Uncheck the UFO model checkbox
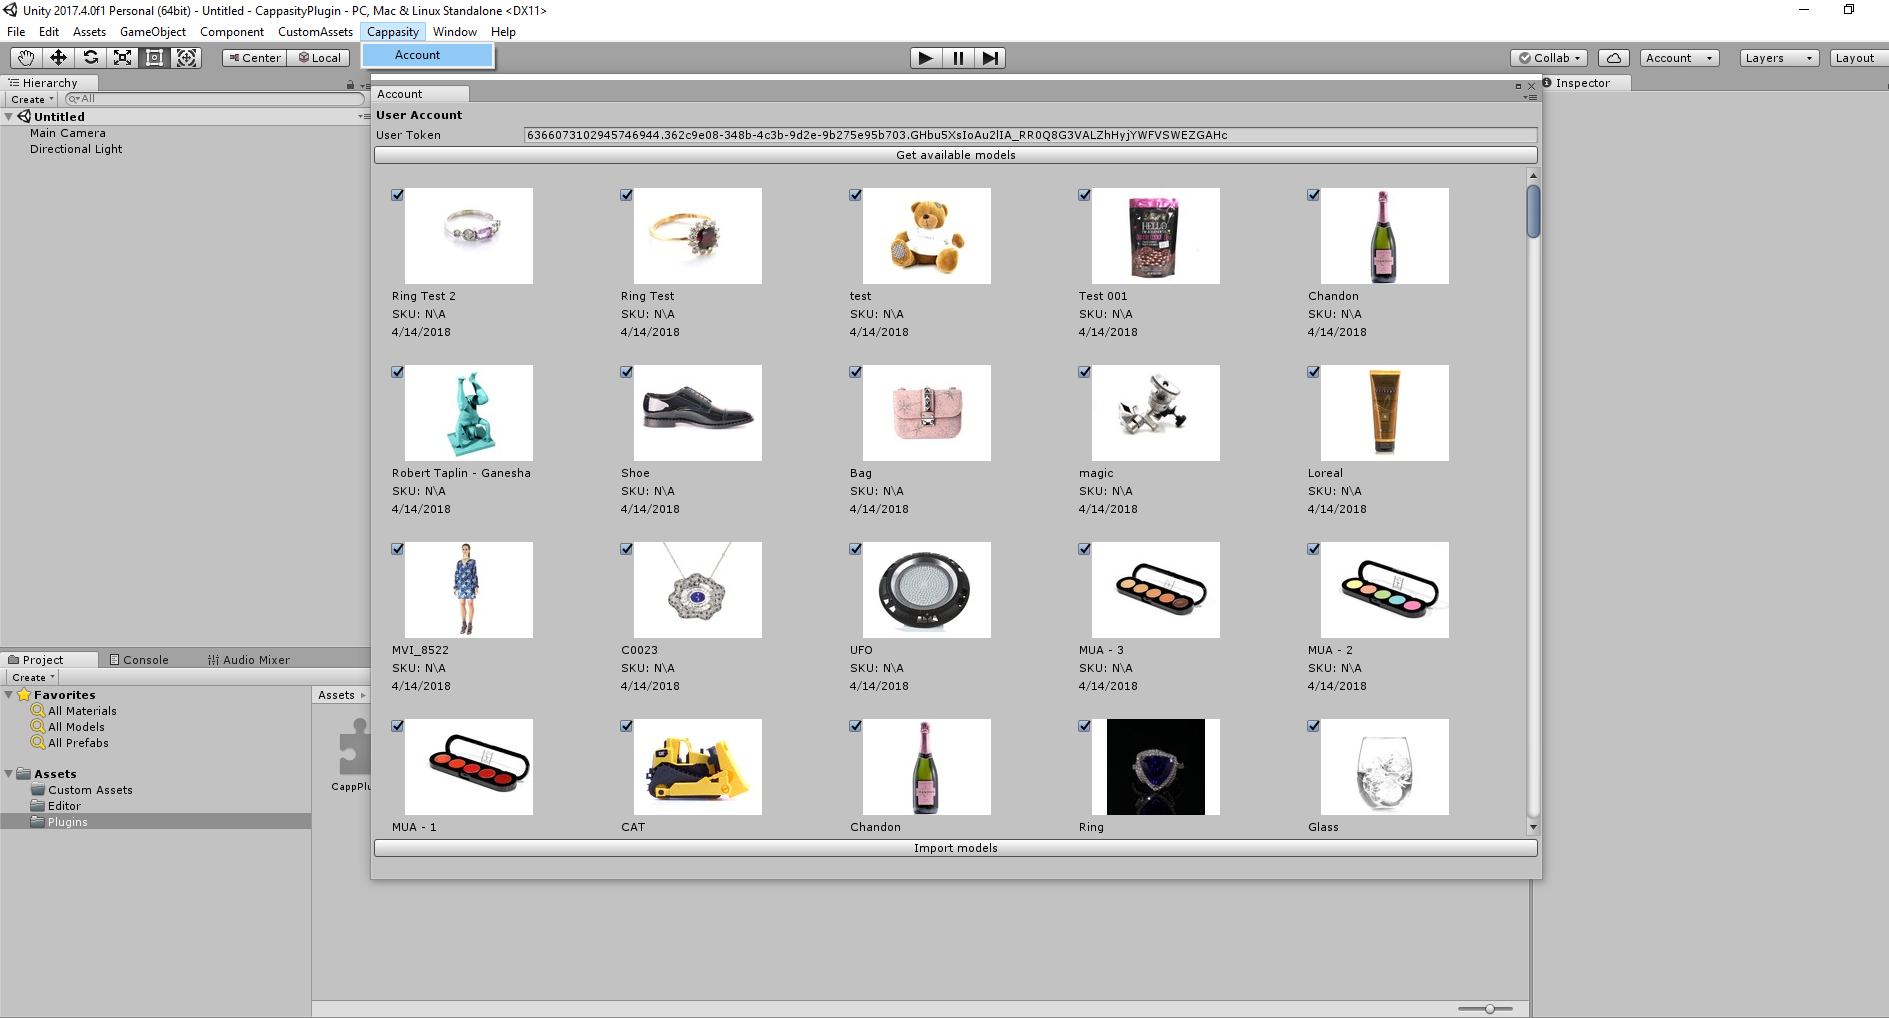This screenshot has width=1889, height=1018. (x=856, y=549)
